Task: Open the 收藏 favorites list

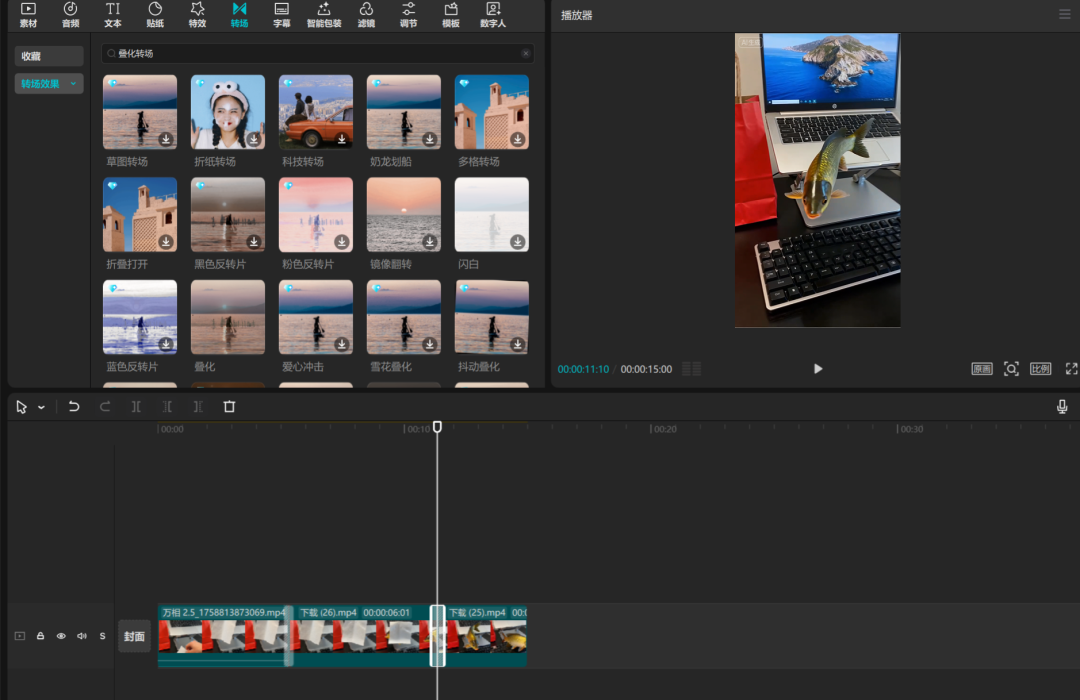Action: pyautogui.click(x=49, y=56)
